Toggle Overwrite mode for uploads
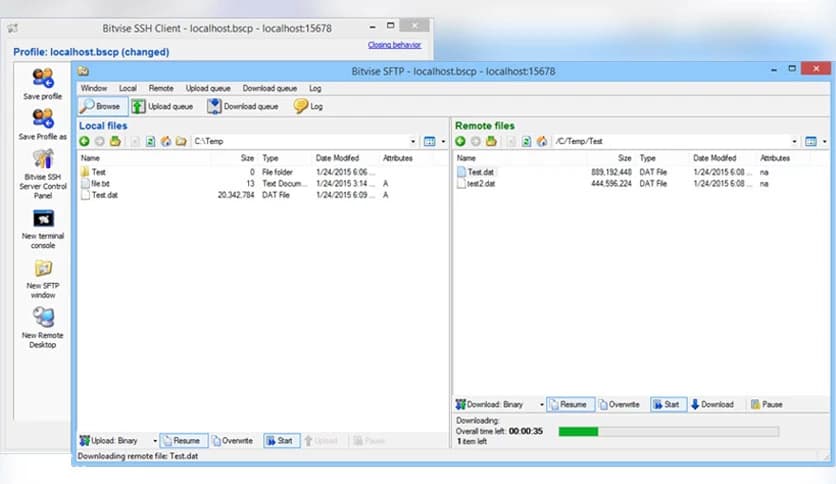This screenshot has width=836, height=484. [x=232, y=441]
